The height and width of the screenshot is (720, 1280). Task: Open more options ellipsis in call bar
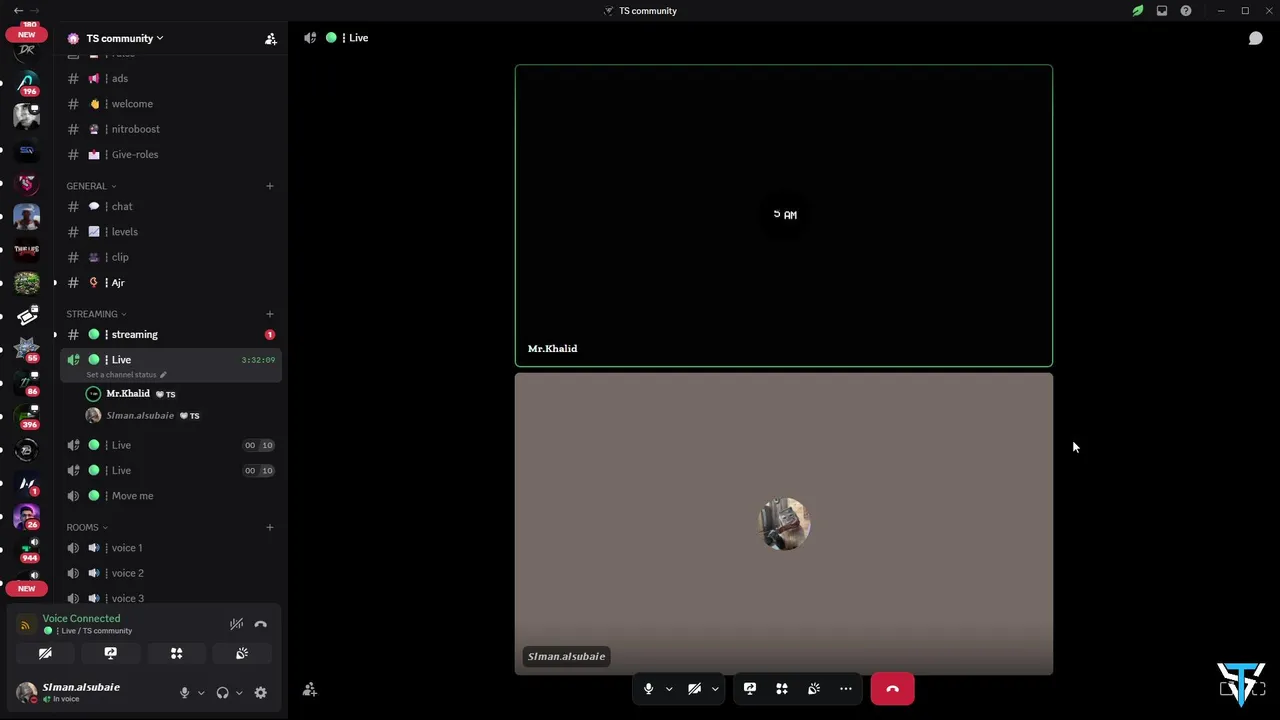[846, 688]
